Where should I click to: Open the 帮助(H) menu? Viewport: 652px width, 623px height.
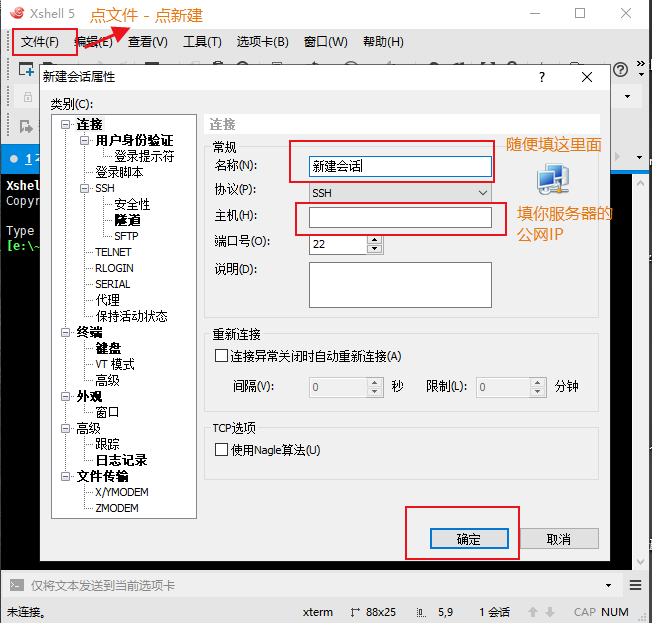click(x=383, y=42)
